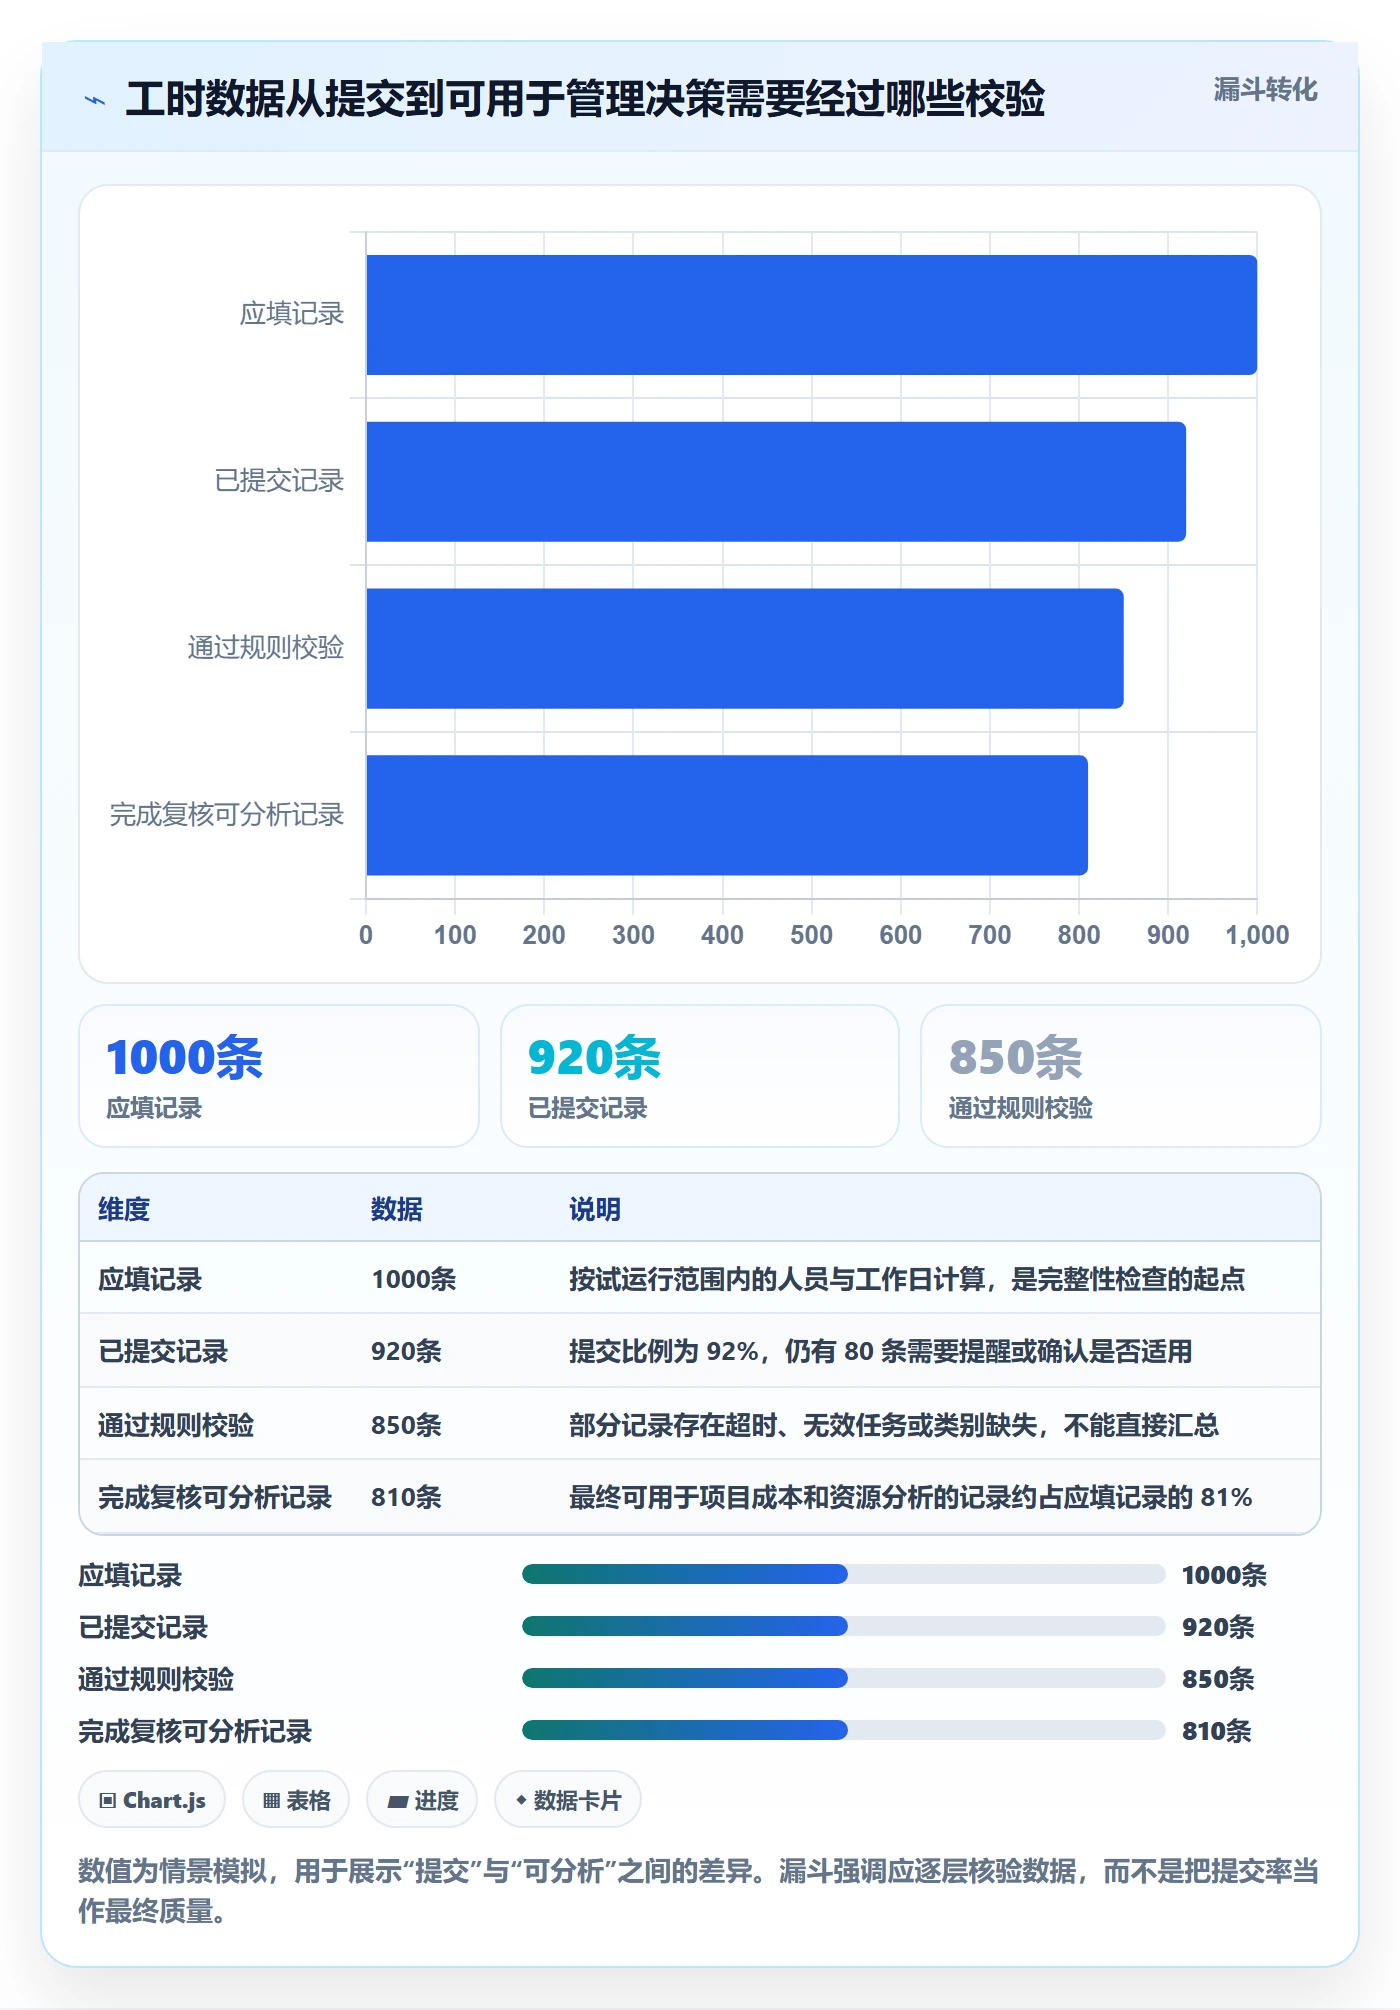Click the 1000条 应填记录 stat card
Screen dimensions: 1400x2010
(x=279, y=1076)
